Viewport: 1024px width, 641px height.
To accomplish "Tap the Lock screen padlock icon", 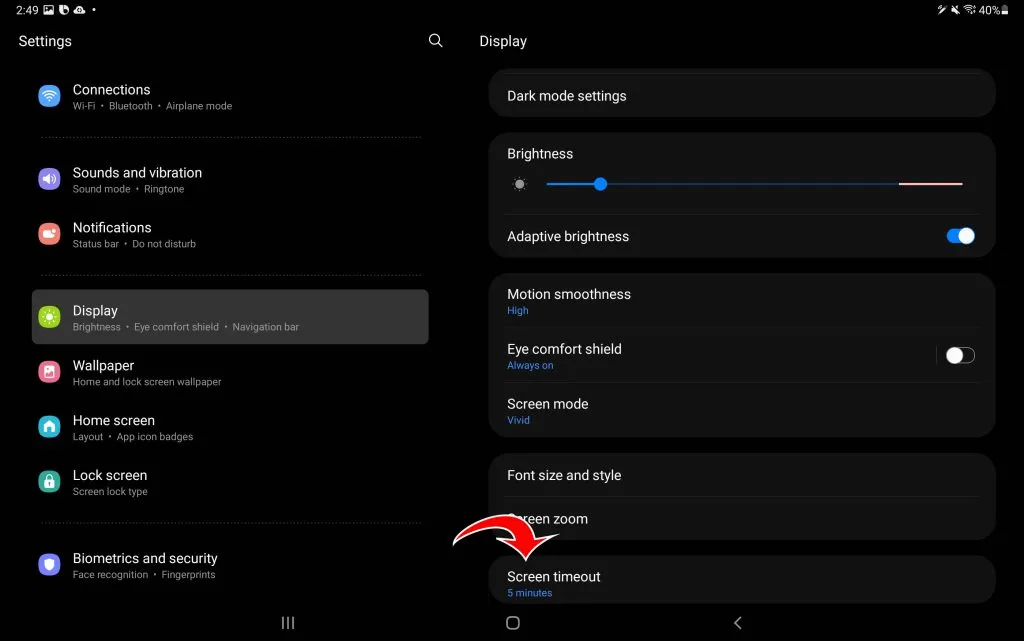I will point(49,482).
